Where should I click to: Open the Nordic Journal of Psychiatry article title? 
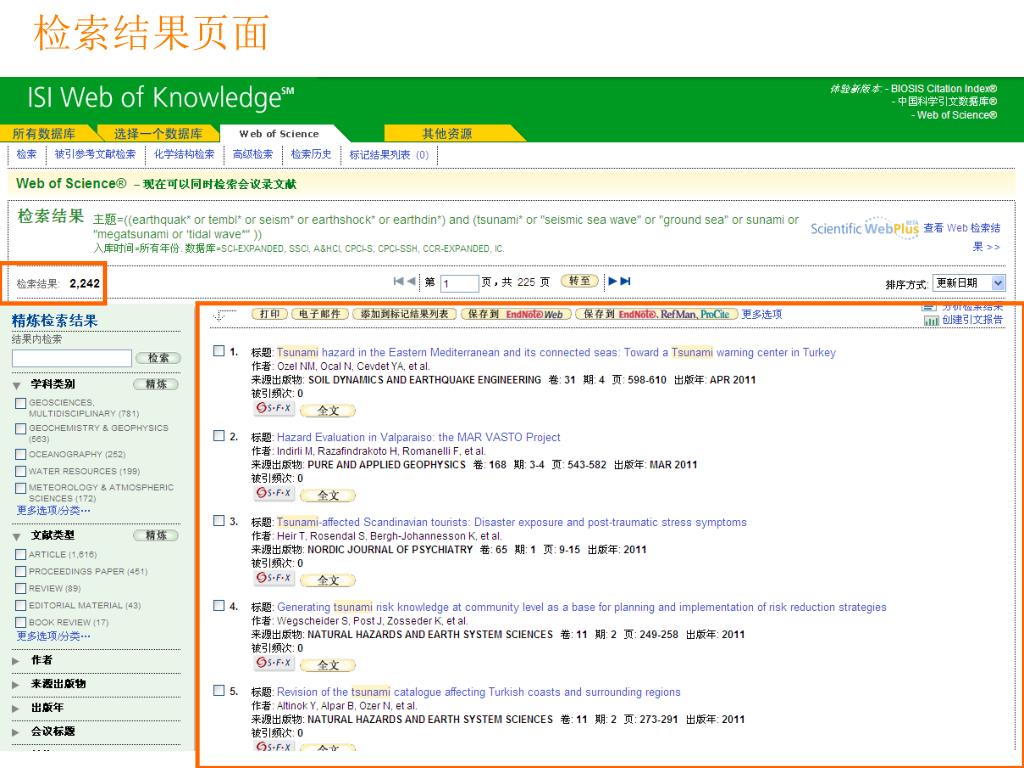(511, 522)
